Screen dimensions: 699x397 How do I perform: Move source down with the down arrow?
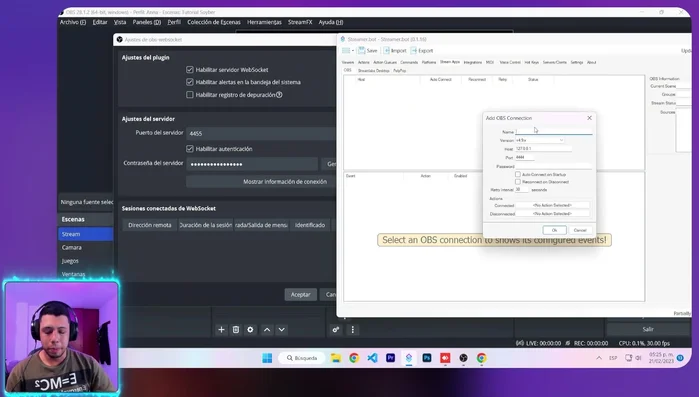[281, 330]
